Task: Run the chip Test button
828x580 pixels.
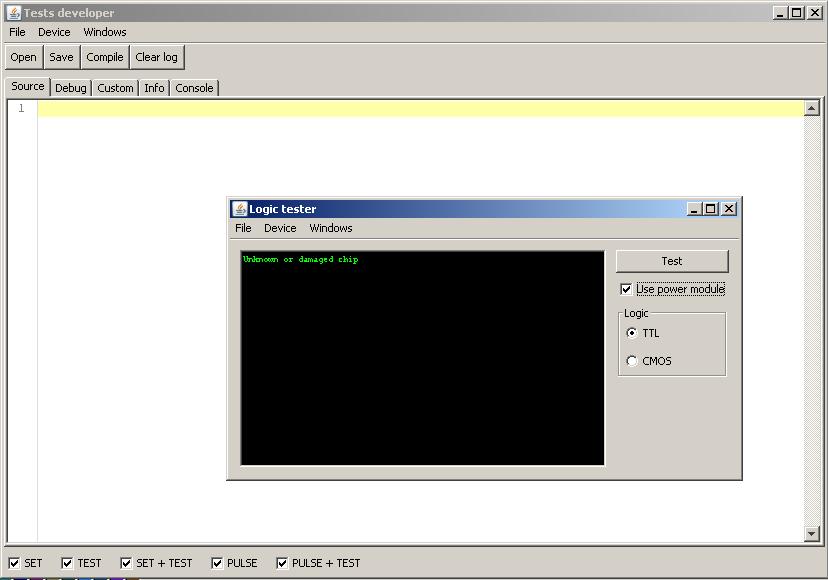Action: (x=672, y=261)
